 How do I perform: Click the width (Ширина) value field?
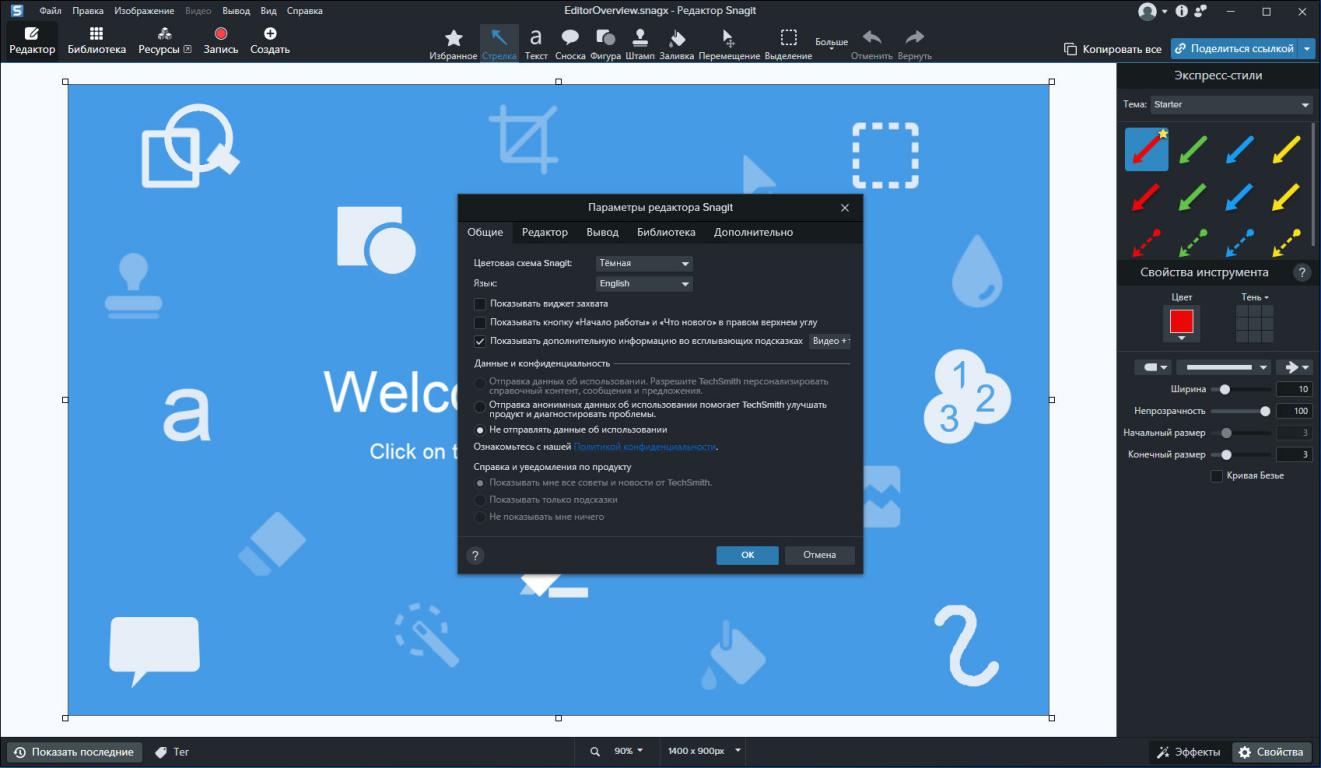[1294, 389]
